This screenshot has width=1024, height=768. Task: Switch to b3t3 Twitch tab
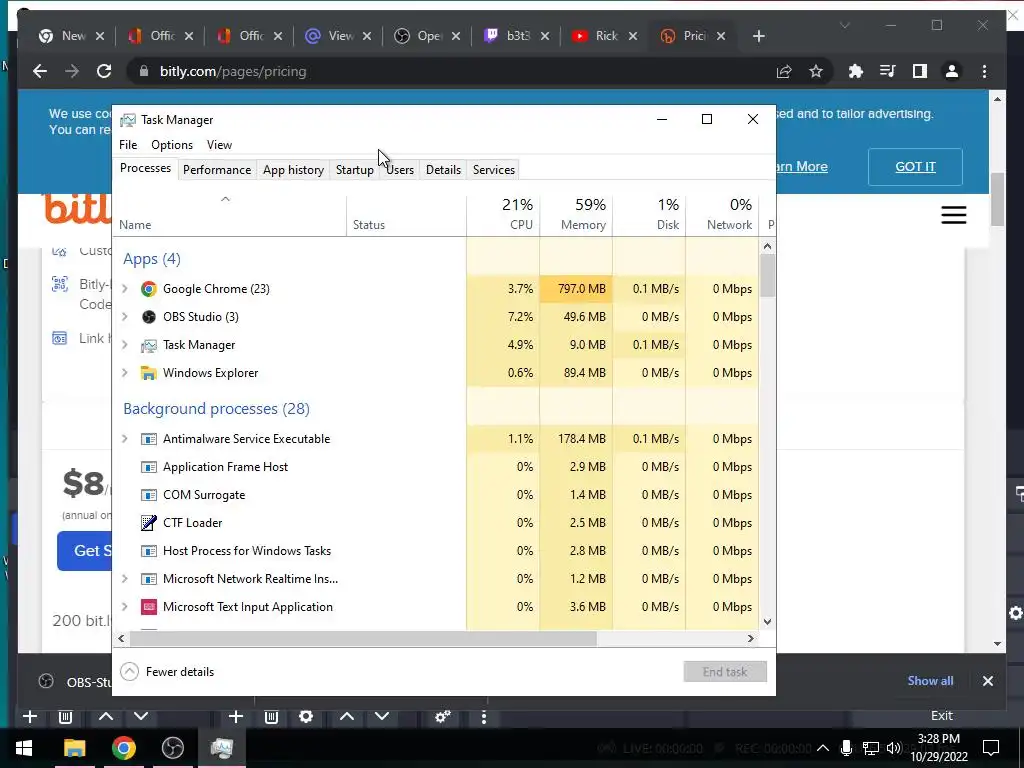pyautogui.click(x=516, y=36)
